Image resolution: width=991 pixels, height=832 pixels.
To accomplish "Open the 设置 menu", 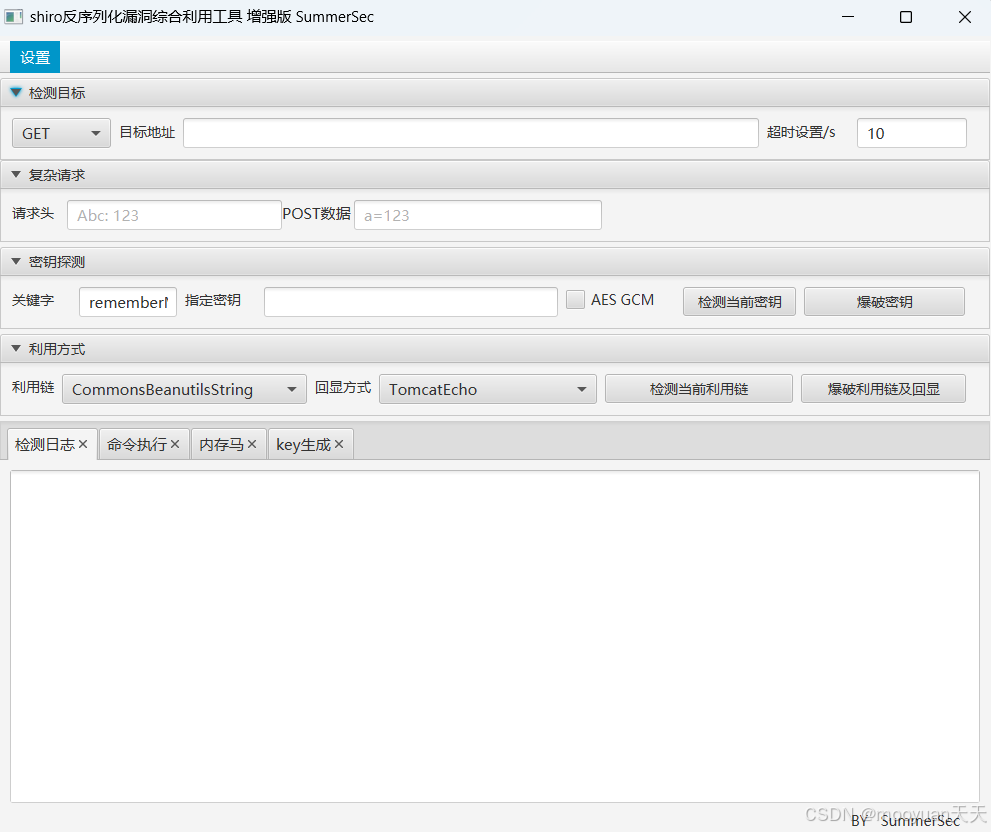I will coord(35,58).
